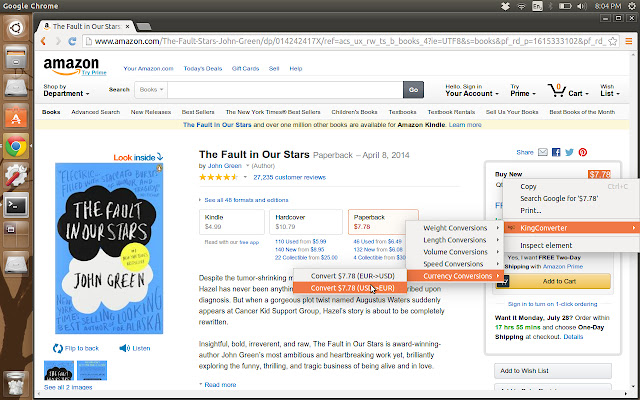Open the Terminal launcher icon
This screenshot has width=640, height=400.
click(16, 205)
